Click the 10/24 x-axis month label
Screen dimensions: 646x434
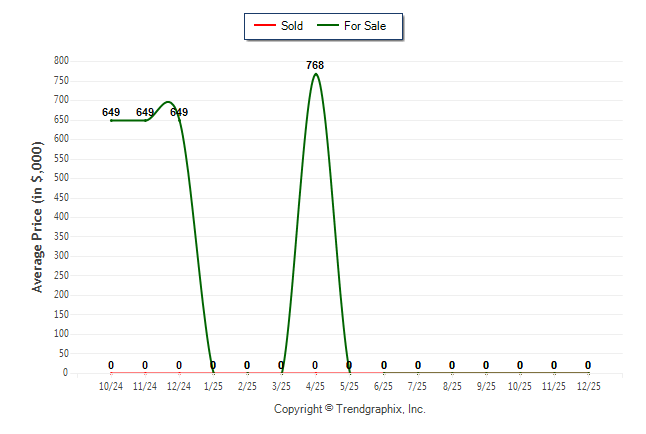pyautogui.click(x=111, y=385)
